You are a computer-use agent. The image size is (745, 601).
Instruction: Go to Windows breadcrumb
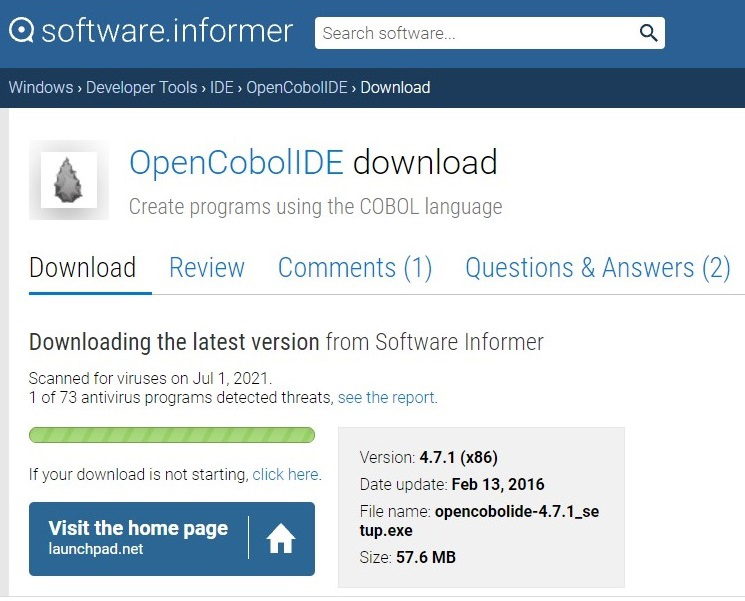41,87
